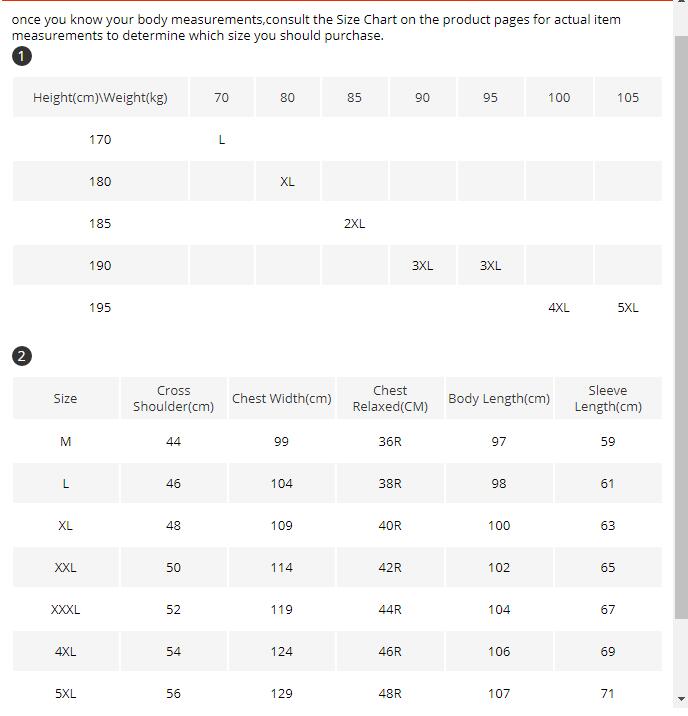Click the 100 weight column header
The height and width of the screenshot is (716, 688).
point(559,97)
